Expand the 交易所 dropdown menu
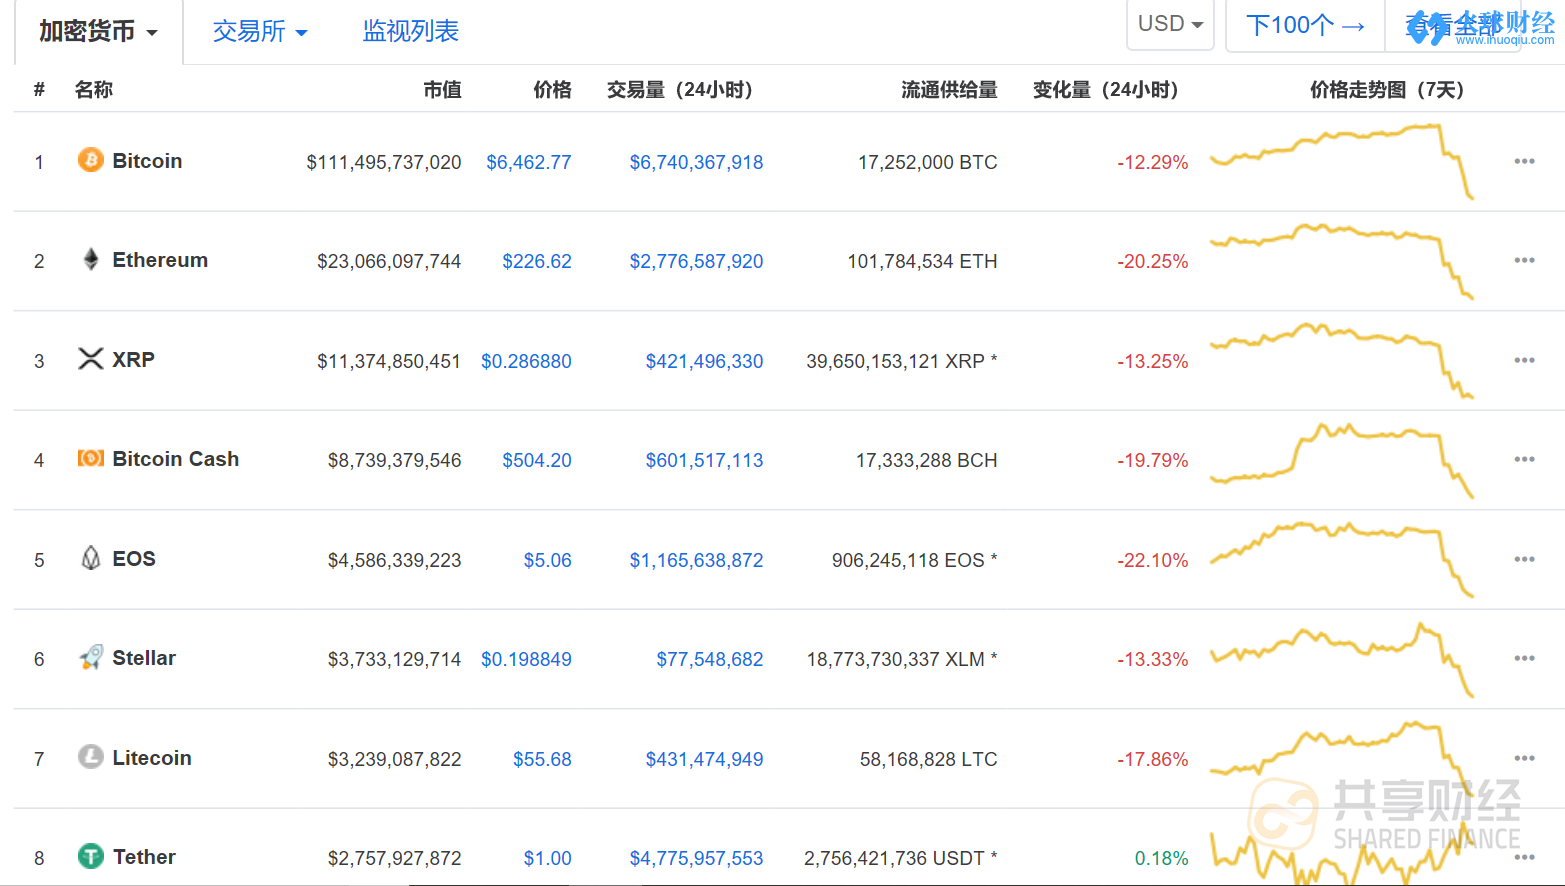 (260, 31)
